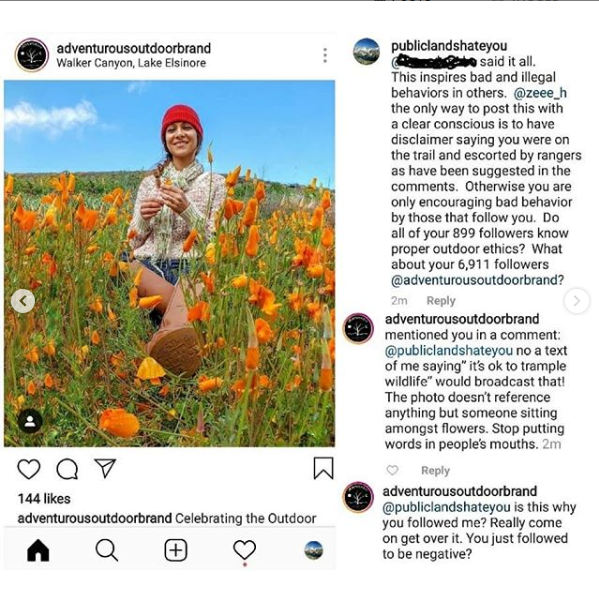The image size is (599, 601).
Task: Open the Activity heart tab
Action: pyautogui.click(x=245, y=550)
